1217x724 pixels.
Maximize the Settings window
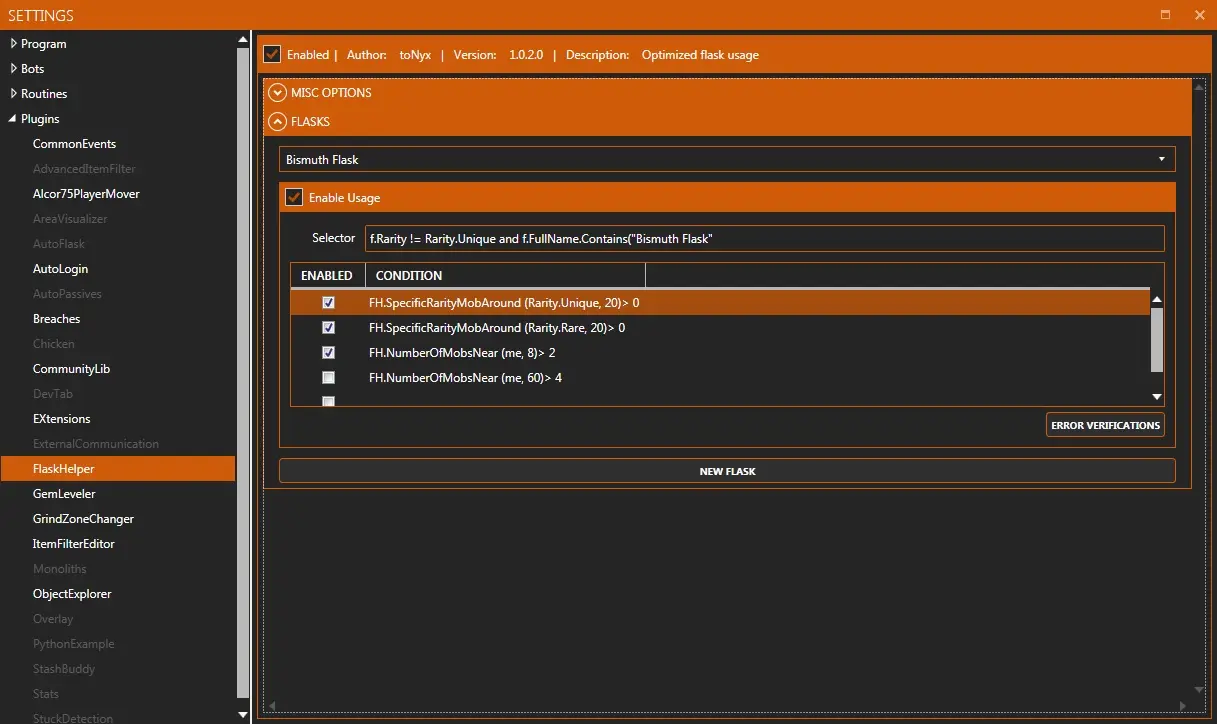pos(1165,15)
